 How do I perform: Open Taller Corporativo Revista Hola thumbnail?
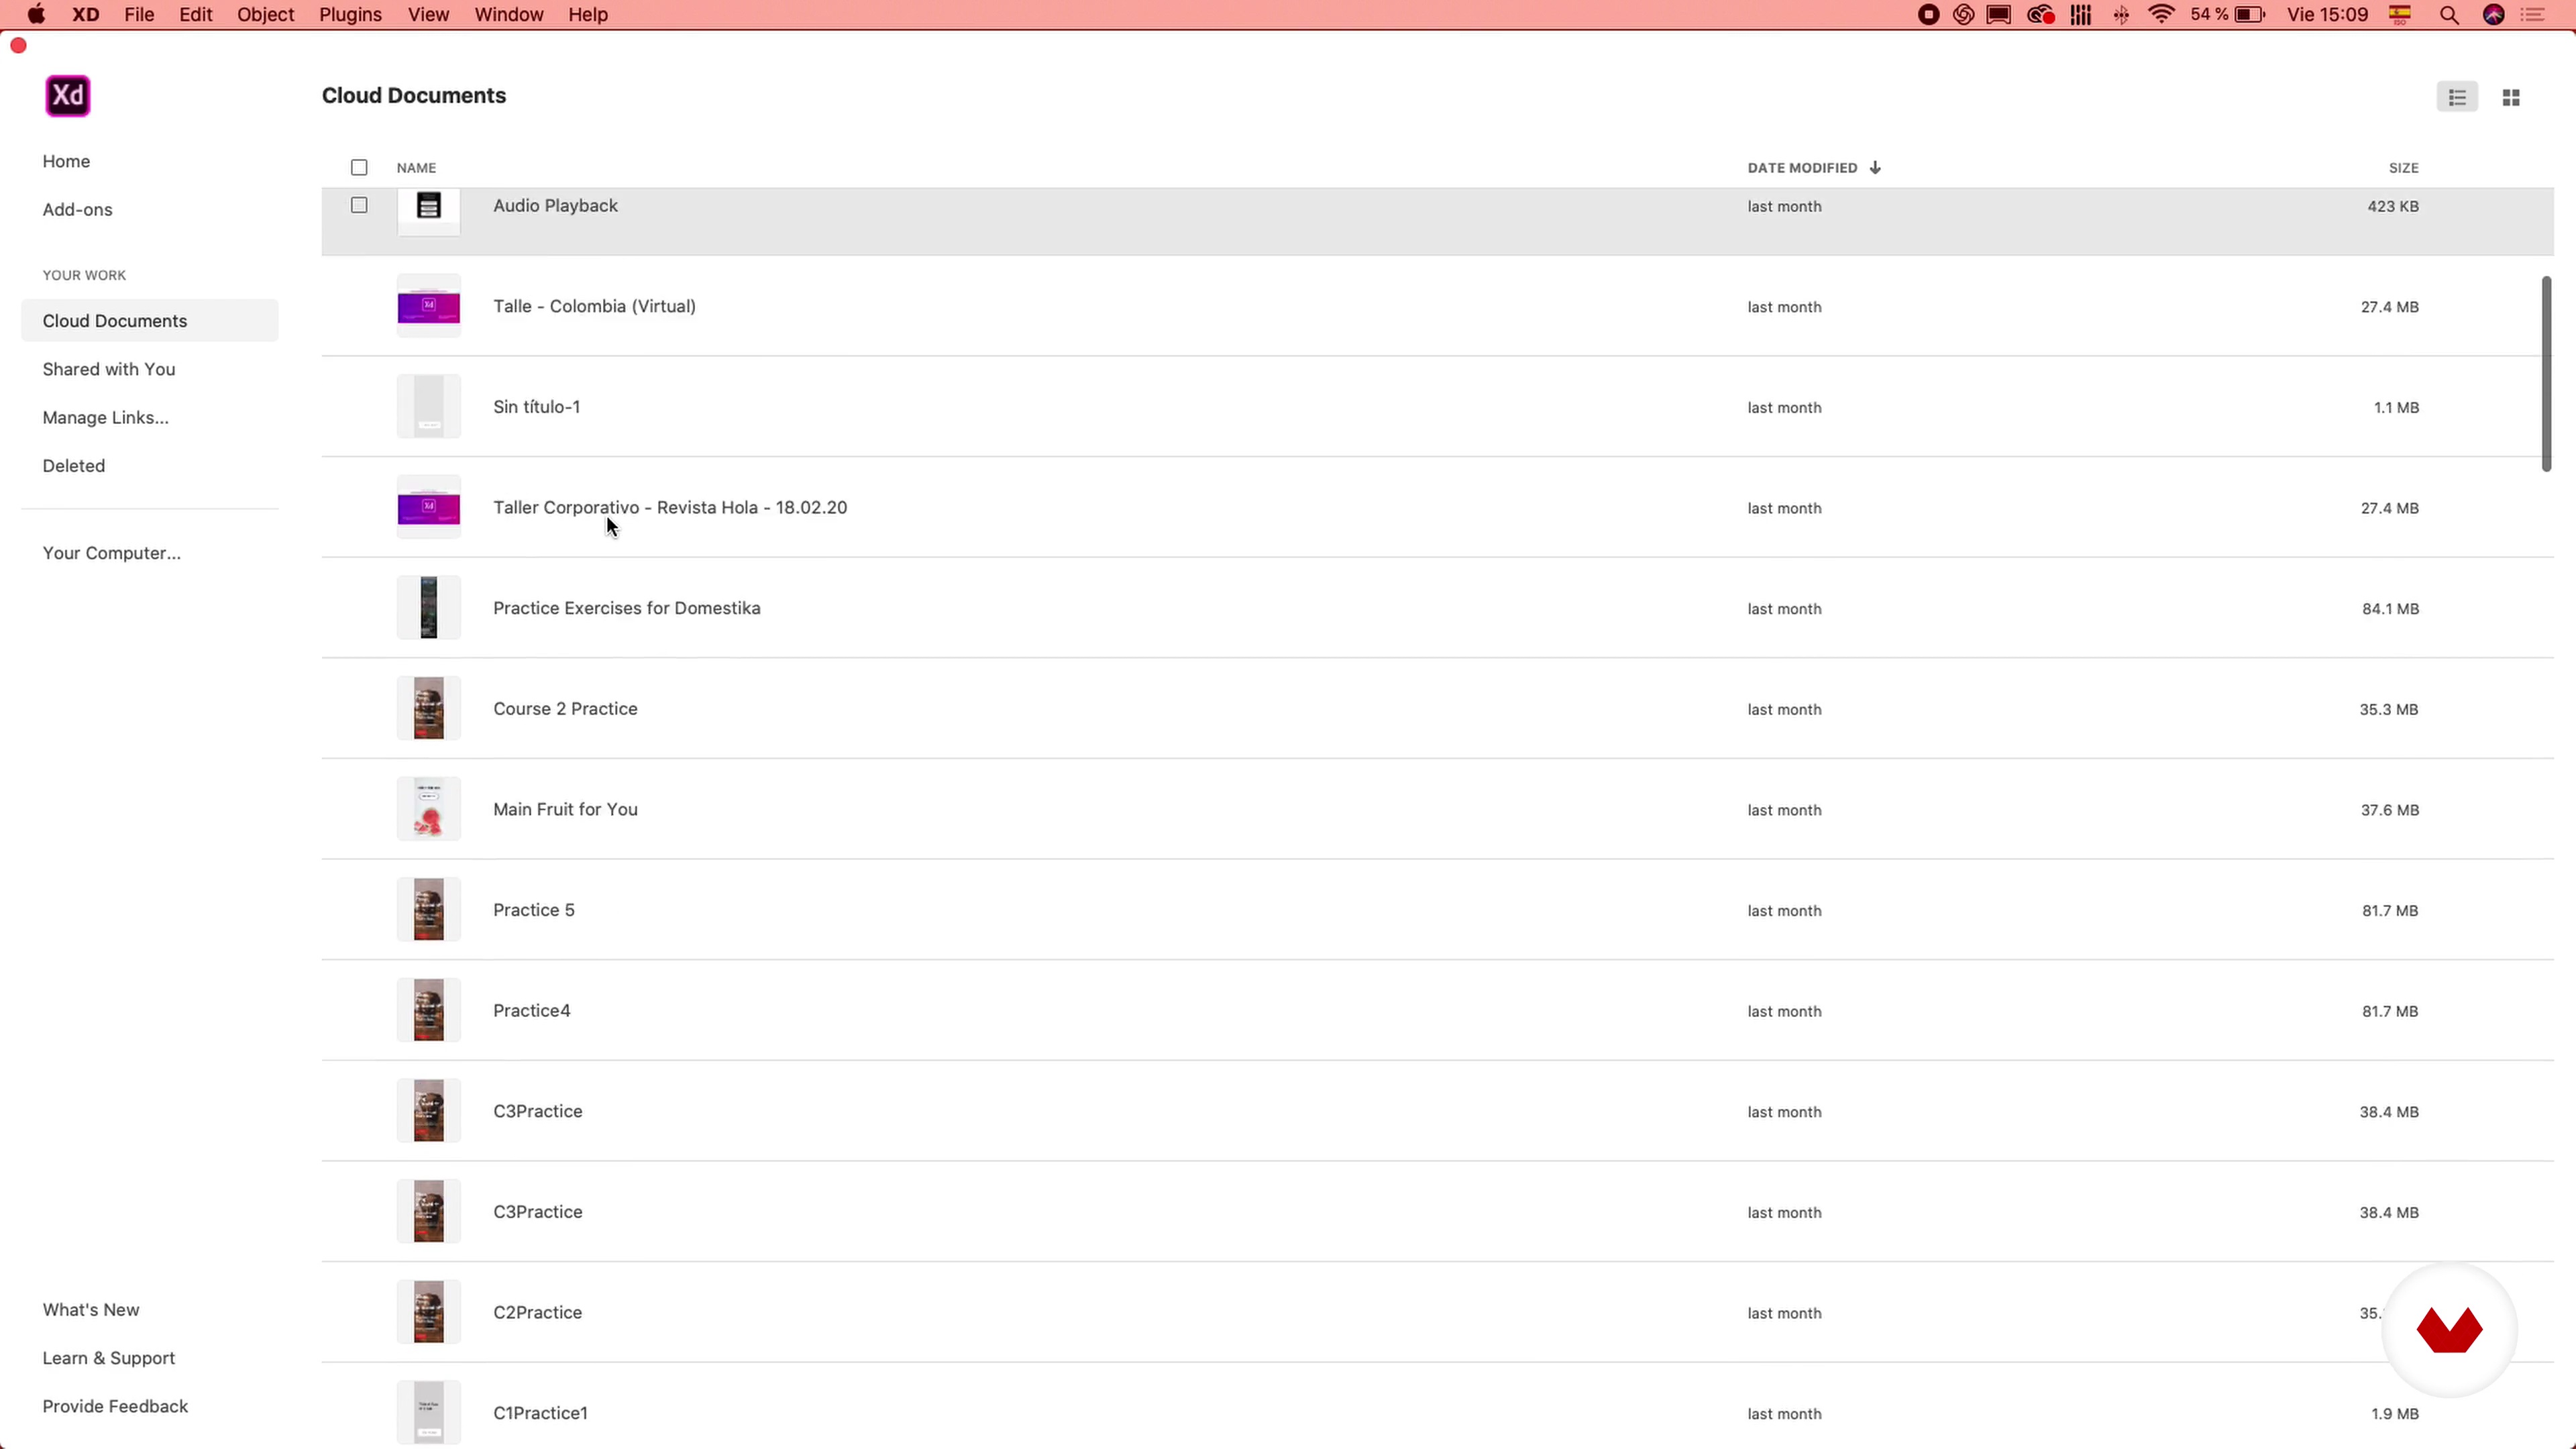(x=429, y=507)
